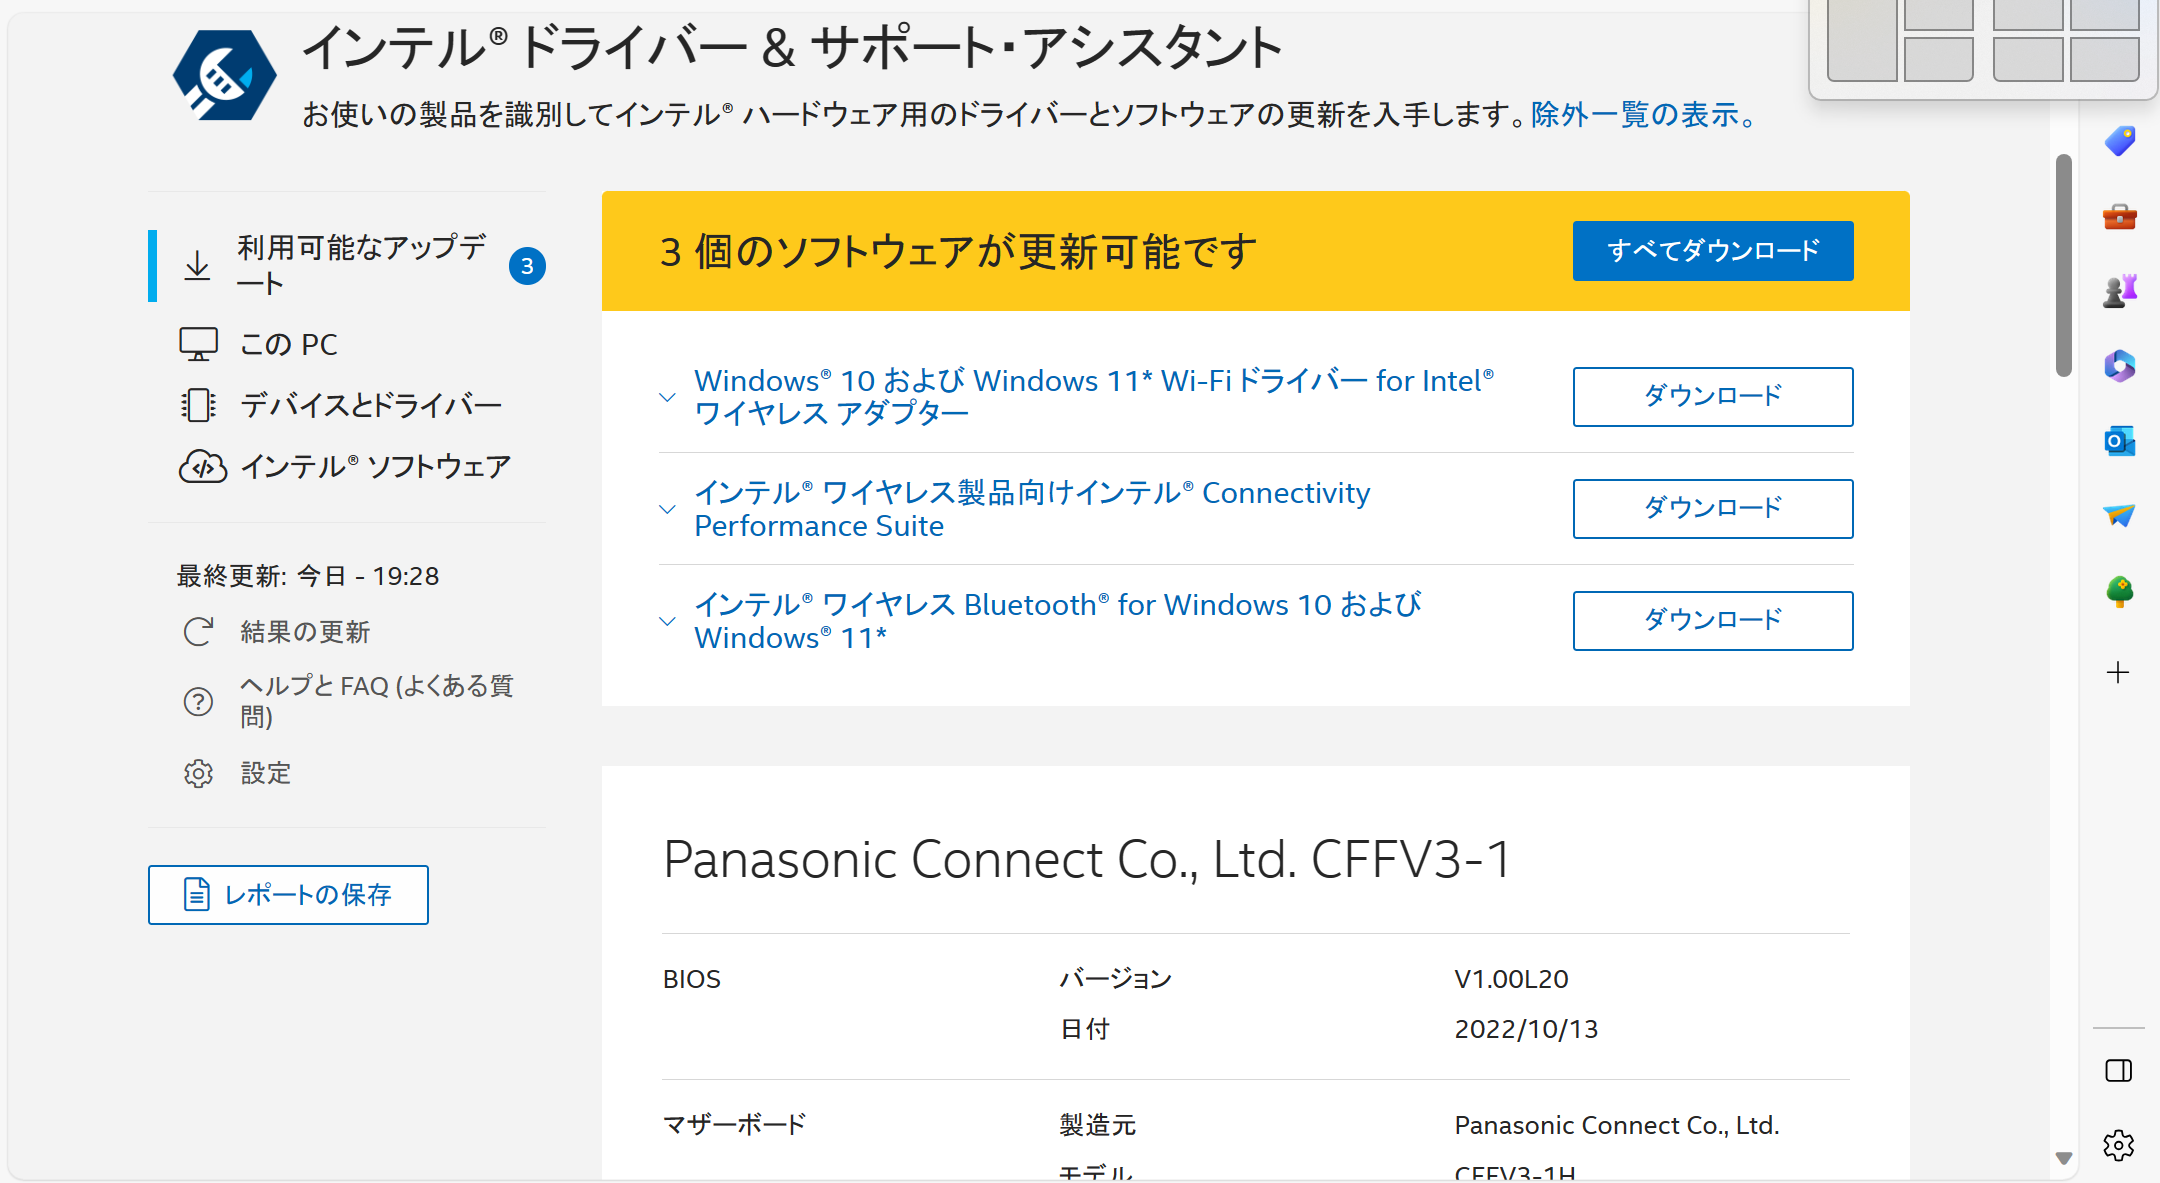This screenshot has width=2160, height=1183.
Task: Click the question mark help icon
Action: [x=198, y=701]
